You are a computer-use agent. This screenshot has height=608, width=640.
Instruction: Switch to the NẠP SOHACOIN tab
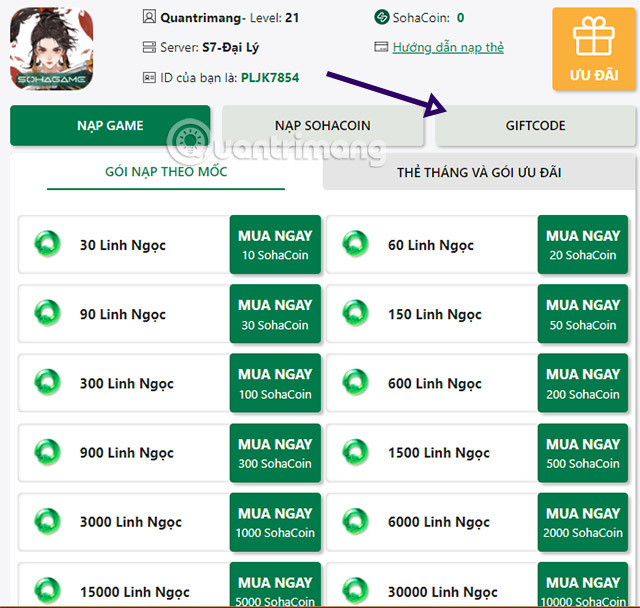point(323,125)
